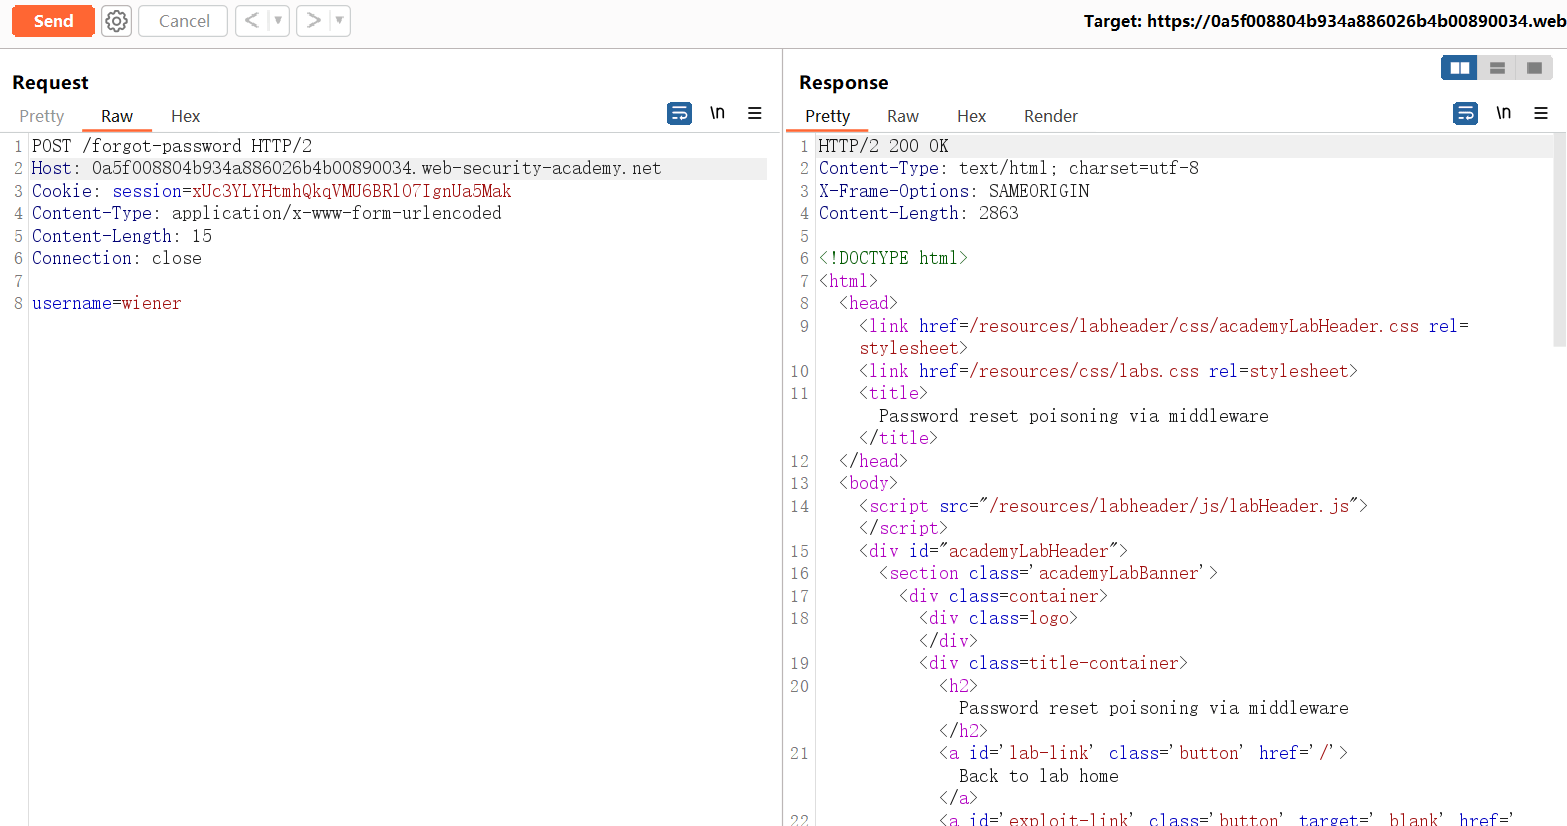Click the a id='lab-link' line in response

click(x=1144, y=753)
